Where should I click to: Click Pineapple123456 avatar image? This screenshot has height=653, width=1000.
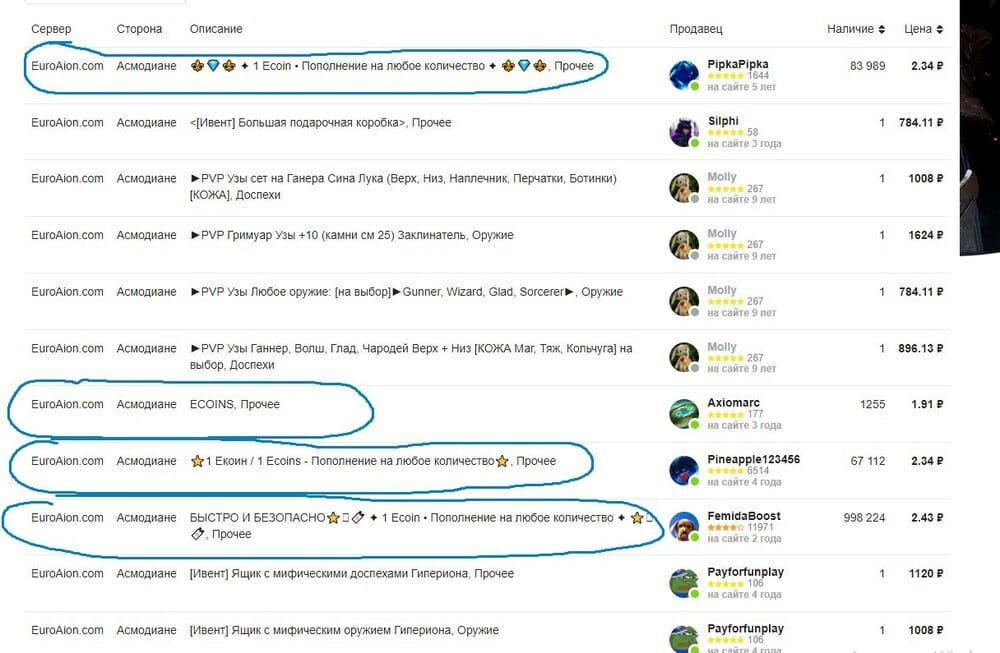tap(684, 470)
